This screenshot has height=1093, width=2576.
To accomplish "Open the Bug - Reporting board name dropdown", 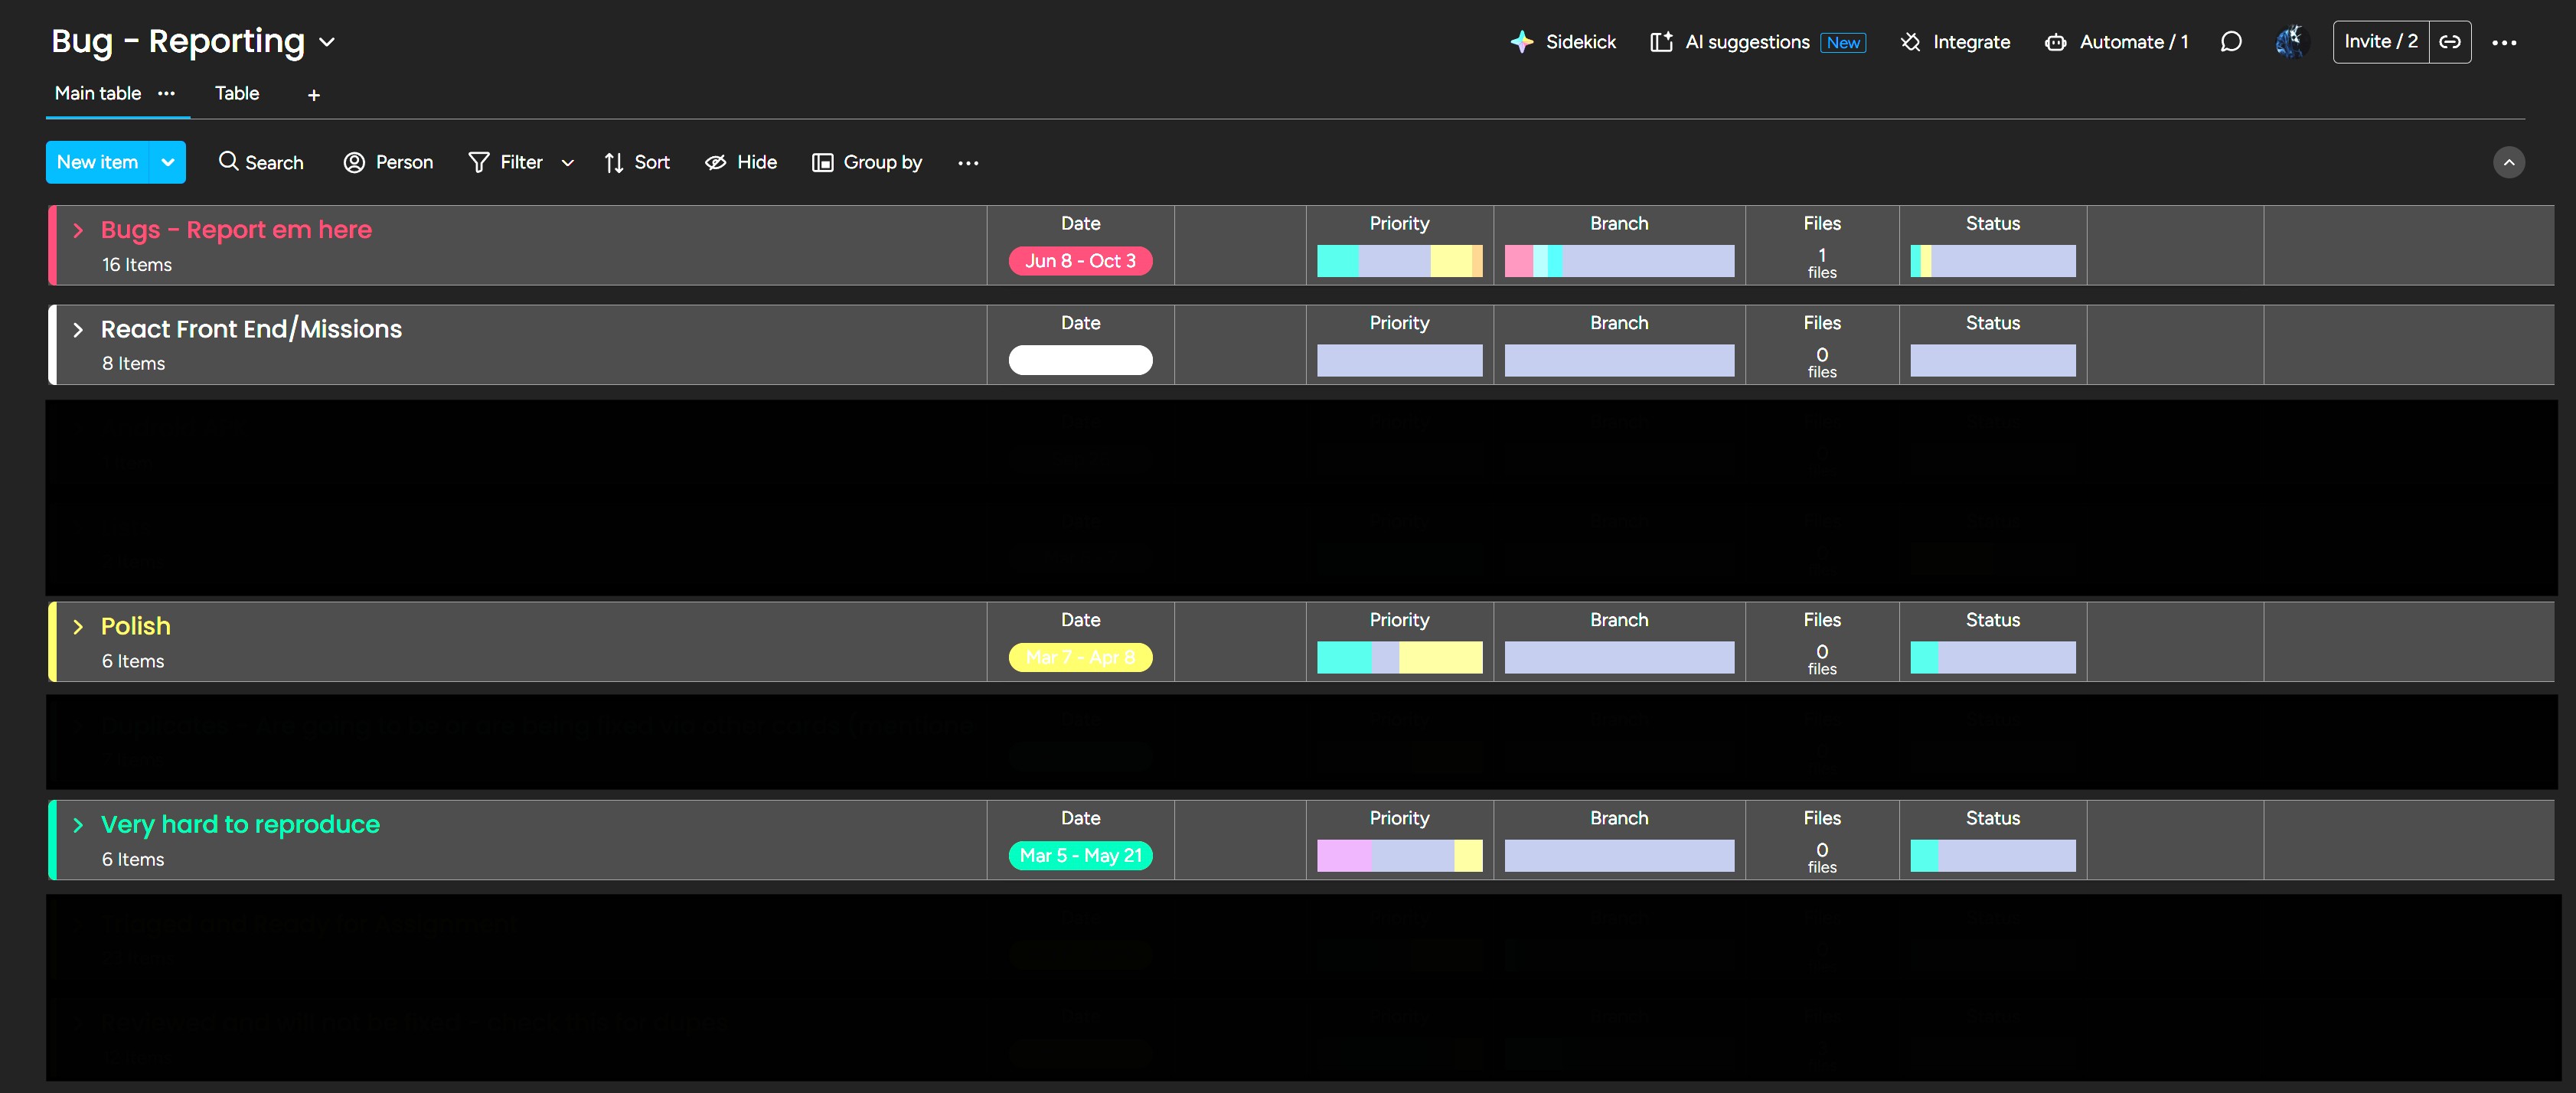I will tap(327, 42).
